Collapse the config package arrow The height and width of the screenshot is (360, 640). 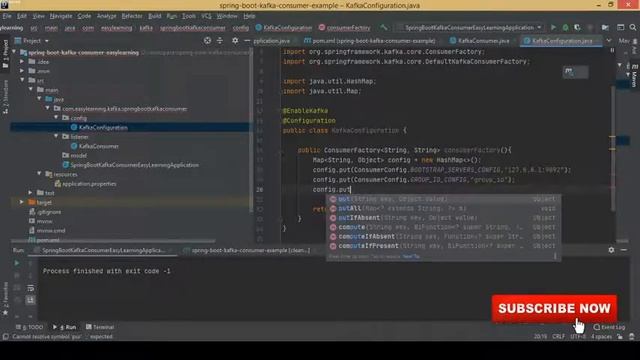tap(56, 118)
